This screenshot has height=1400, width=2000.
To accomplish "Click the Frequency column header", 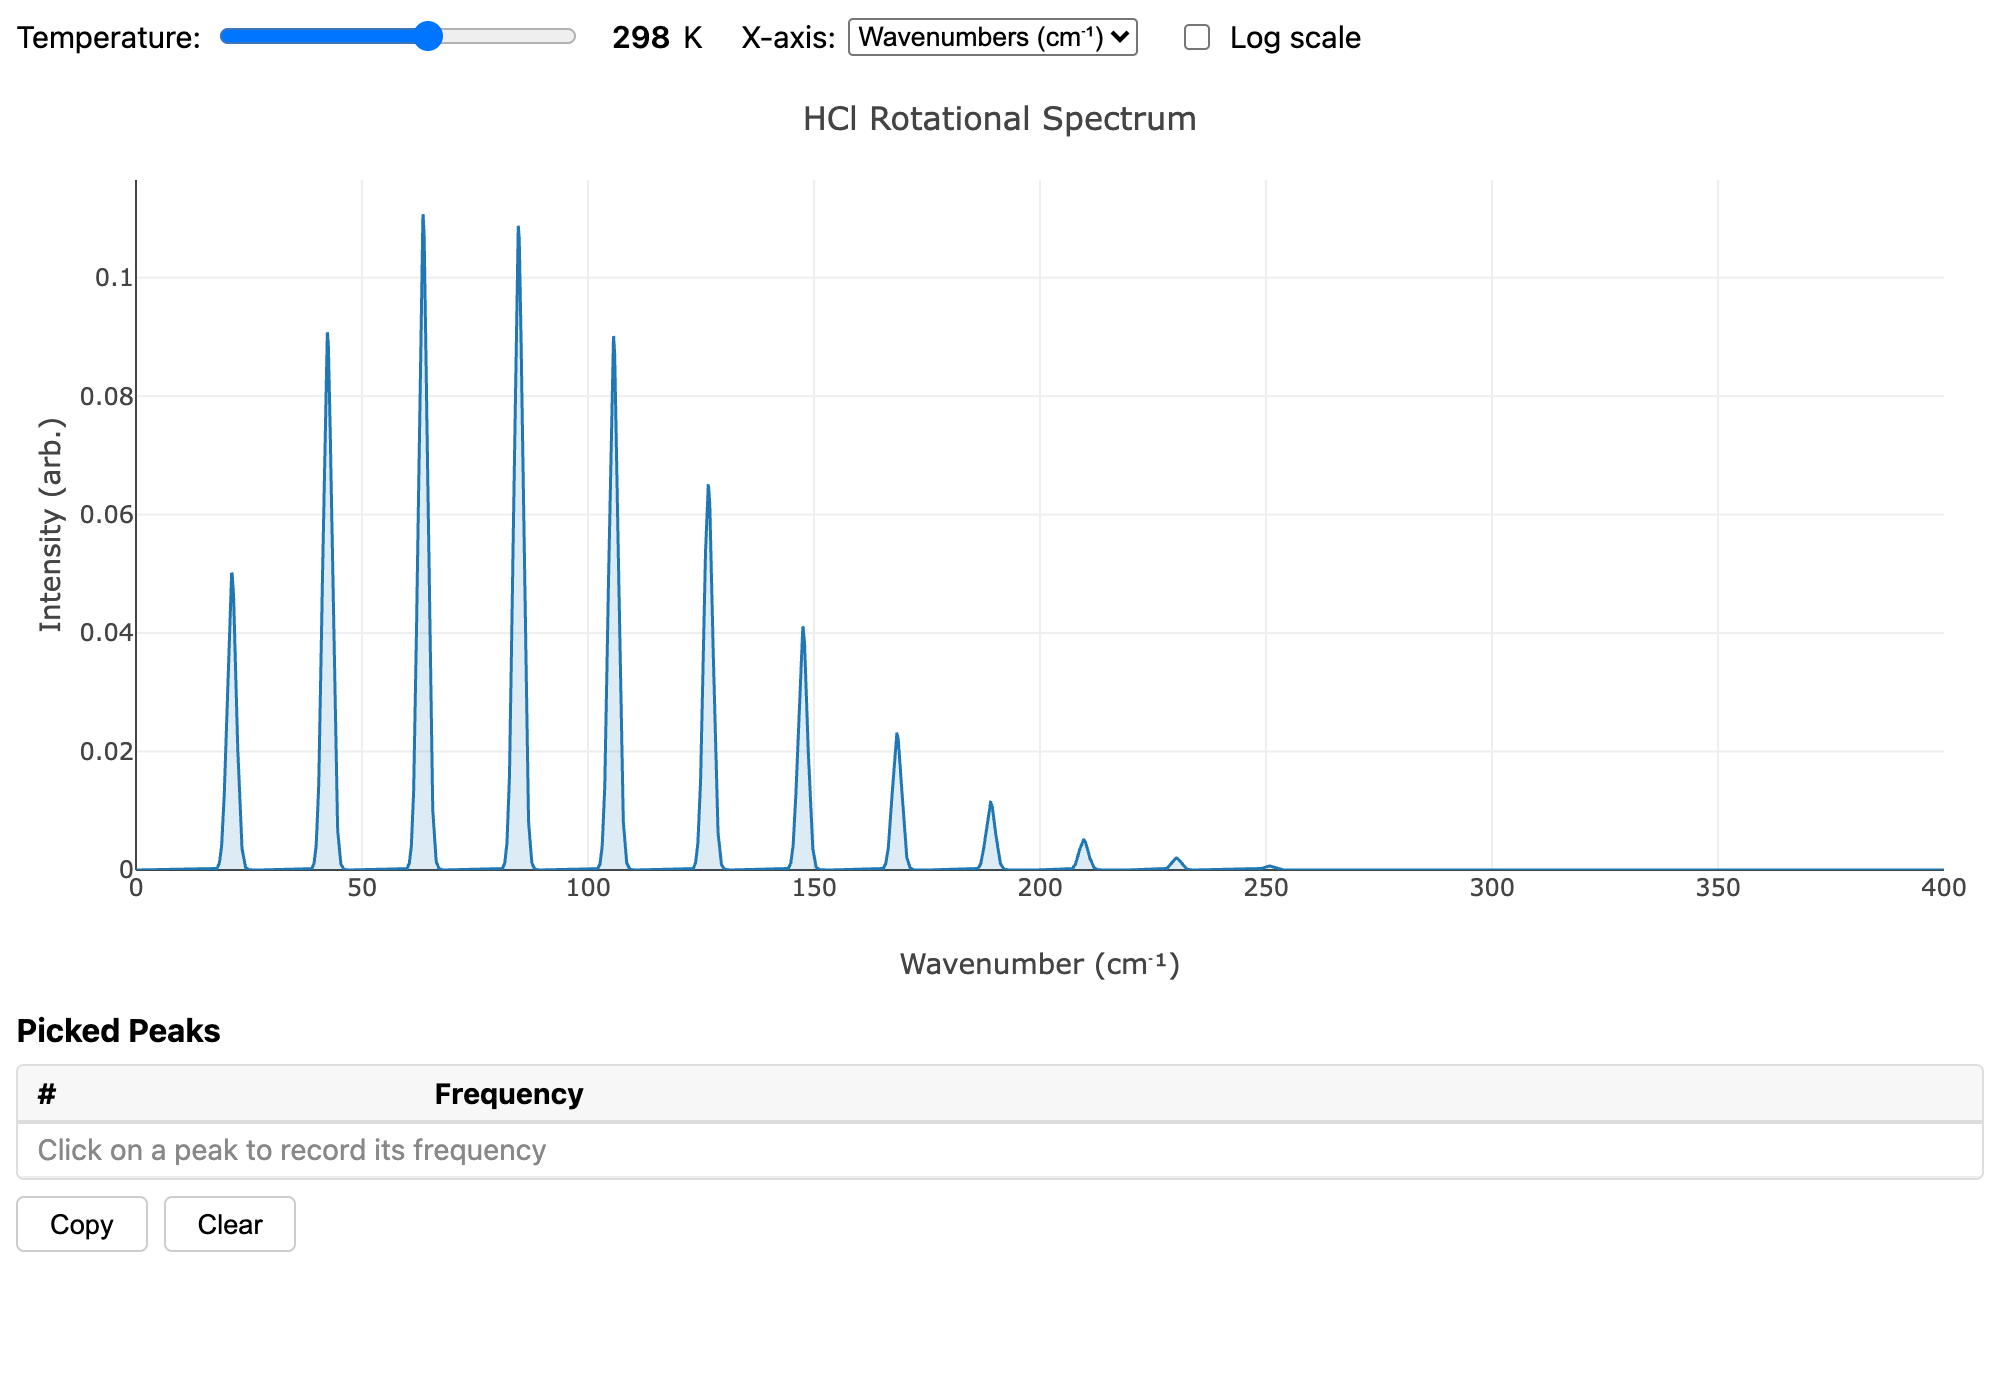I will click(509, 1094).
